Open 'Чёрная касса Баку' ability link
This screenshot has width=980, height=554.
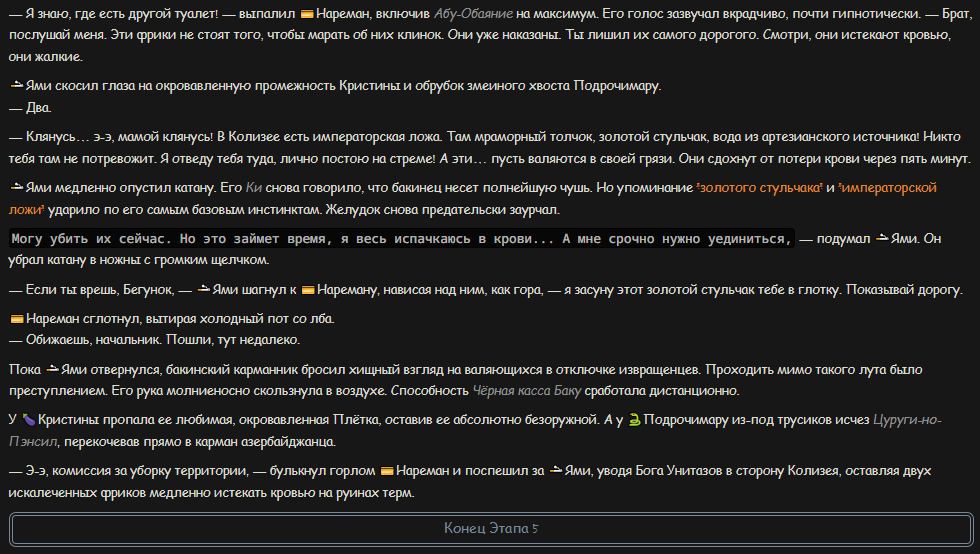coord(527,391)
